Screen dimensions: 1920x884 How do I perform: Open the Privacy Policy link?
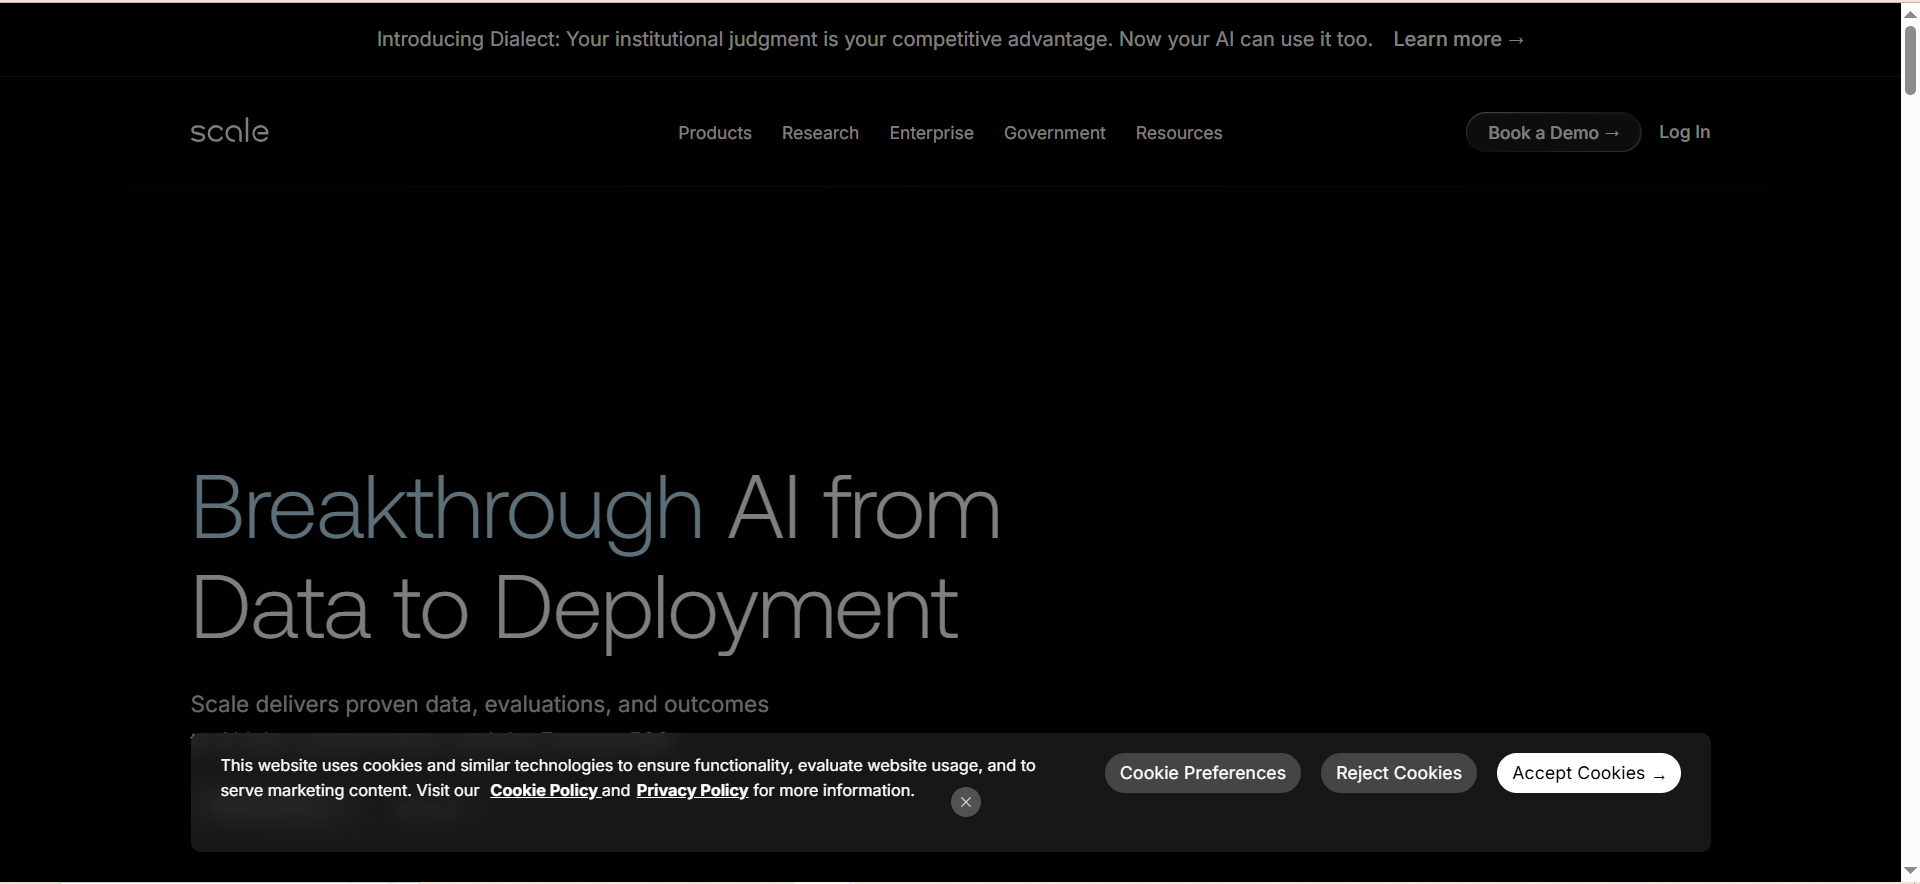click(x=692, y=790)
